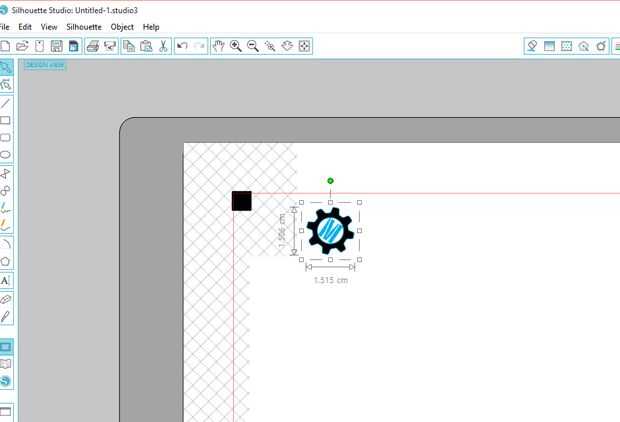
Task: Open the Silhouette Design Store
Action: click(x=6, y=381)
